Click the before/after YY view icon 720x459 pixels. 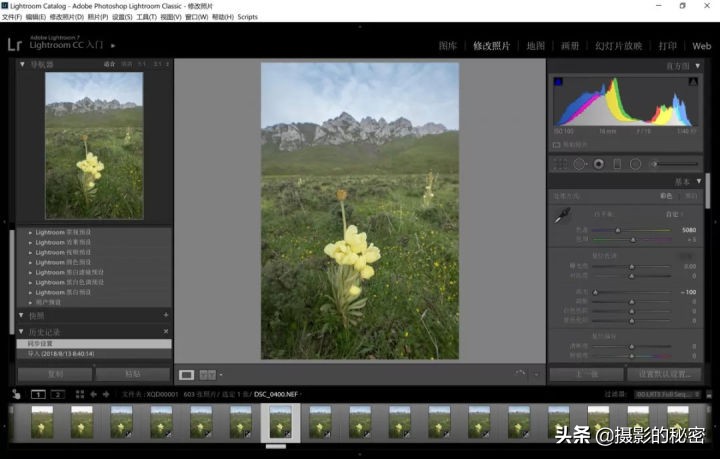[x=206, y=375]
